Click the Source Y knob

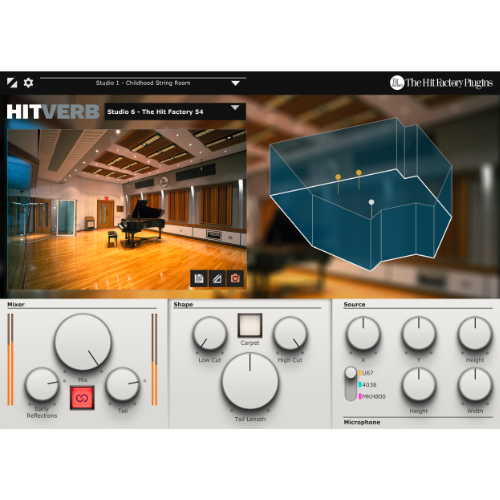(x=419, y=334)
